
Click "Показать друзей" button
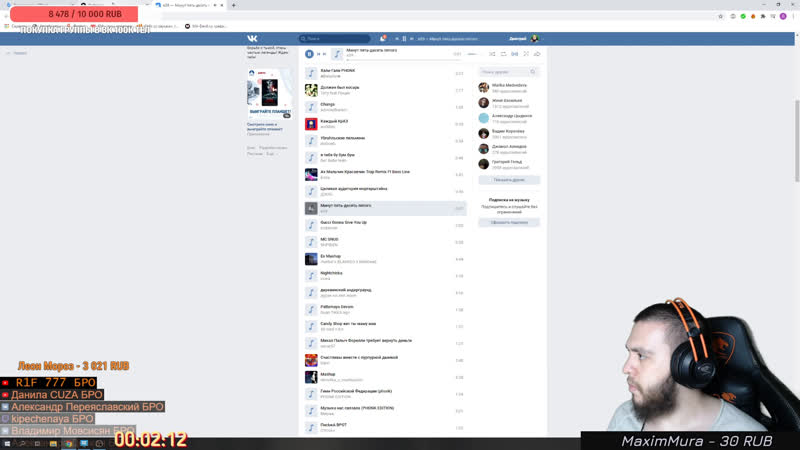pyautogui.click(x=509, y=180)
